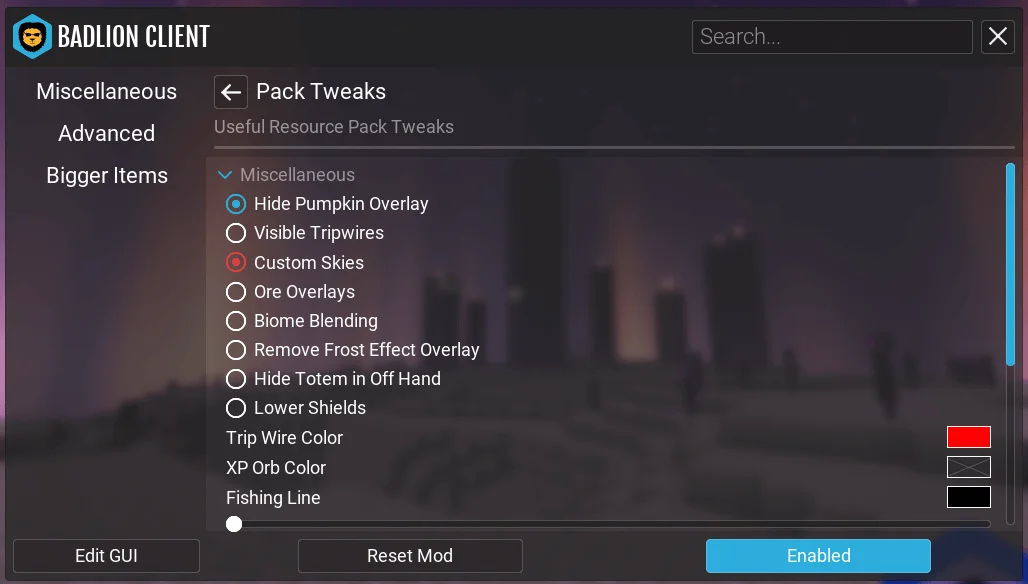This screenshot has height=584, width=1028.
Task: Open the red Trip Wire Color swatch
Action: [x=968, y=437]
